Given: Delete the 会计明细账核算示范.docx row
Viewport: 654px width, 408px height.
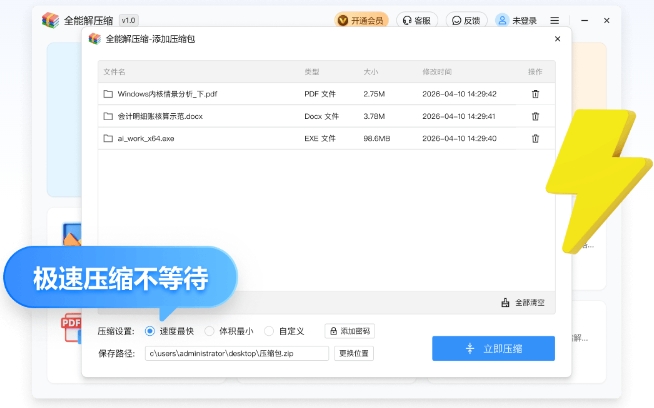Looking at the screenshot, I should tap(535, 116).
